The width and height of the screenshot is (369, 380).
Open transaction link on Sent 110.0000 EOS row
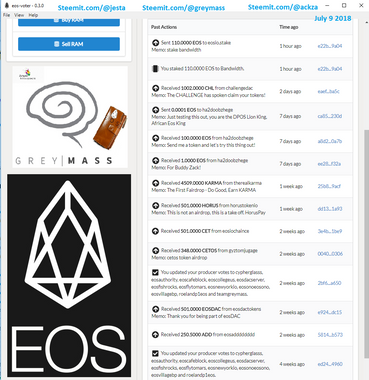330,46
